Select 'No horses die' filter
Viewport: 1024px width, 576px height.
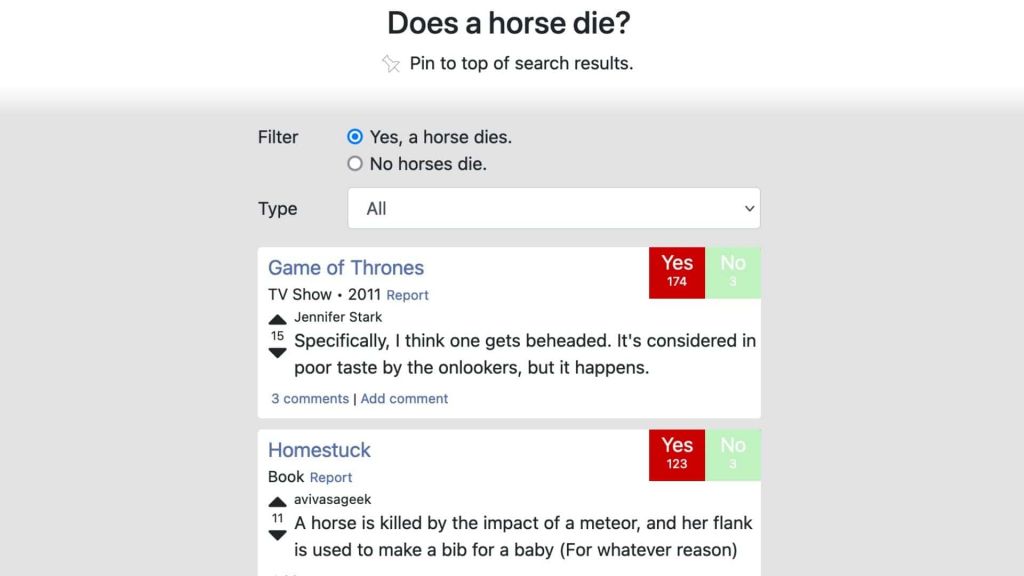coord(355,163)
